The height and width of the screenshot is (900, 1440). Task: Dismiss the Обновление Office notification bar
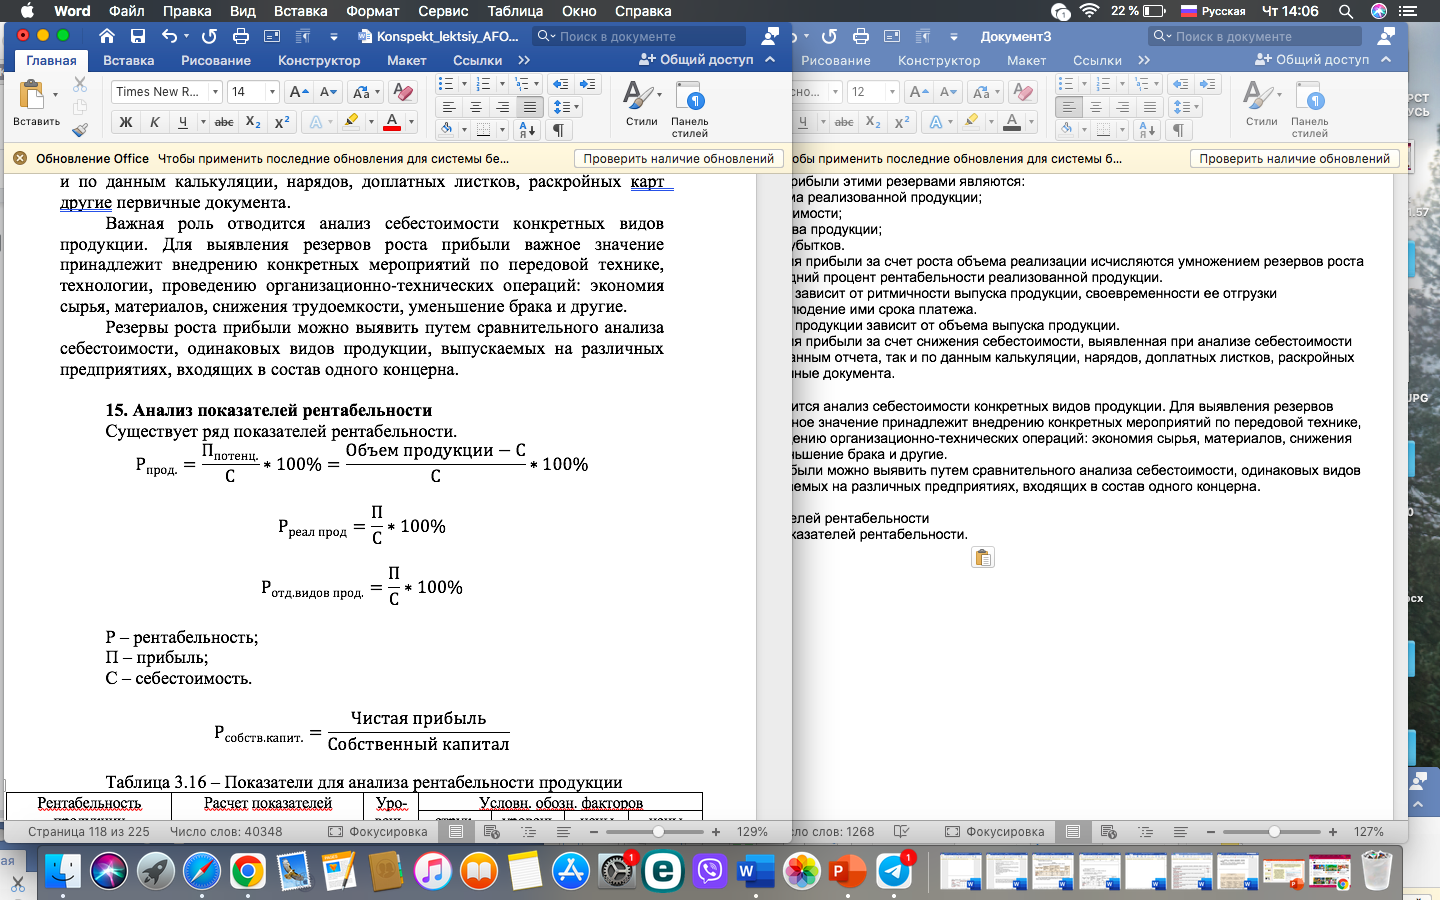19,158
